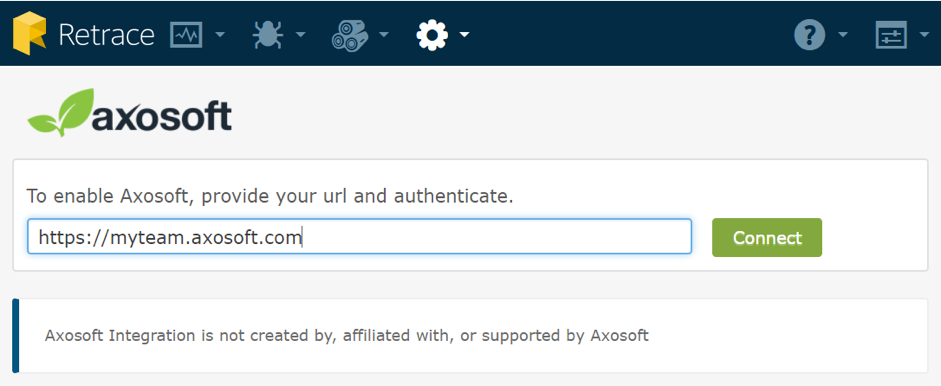Screen dimensions: 941x386
Task: Open the monitoring dashboard icon
Action: click(x=186, y=35)
